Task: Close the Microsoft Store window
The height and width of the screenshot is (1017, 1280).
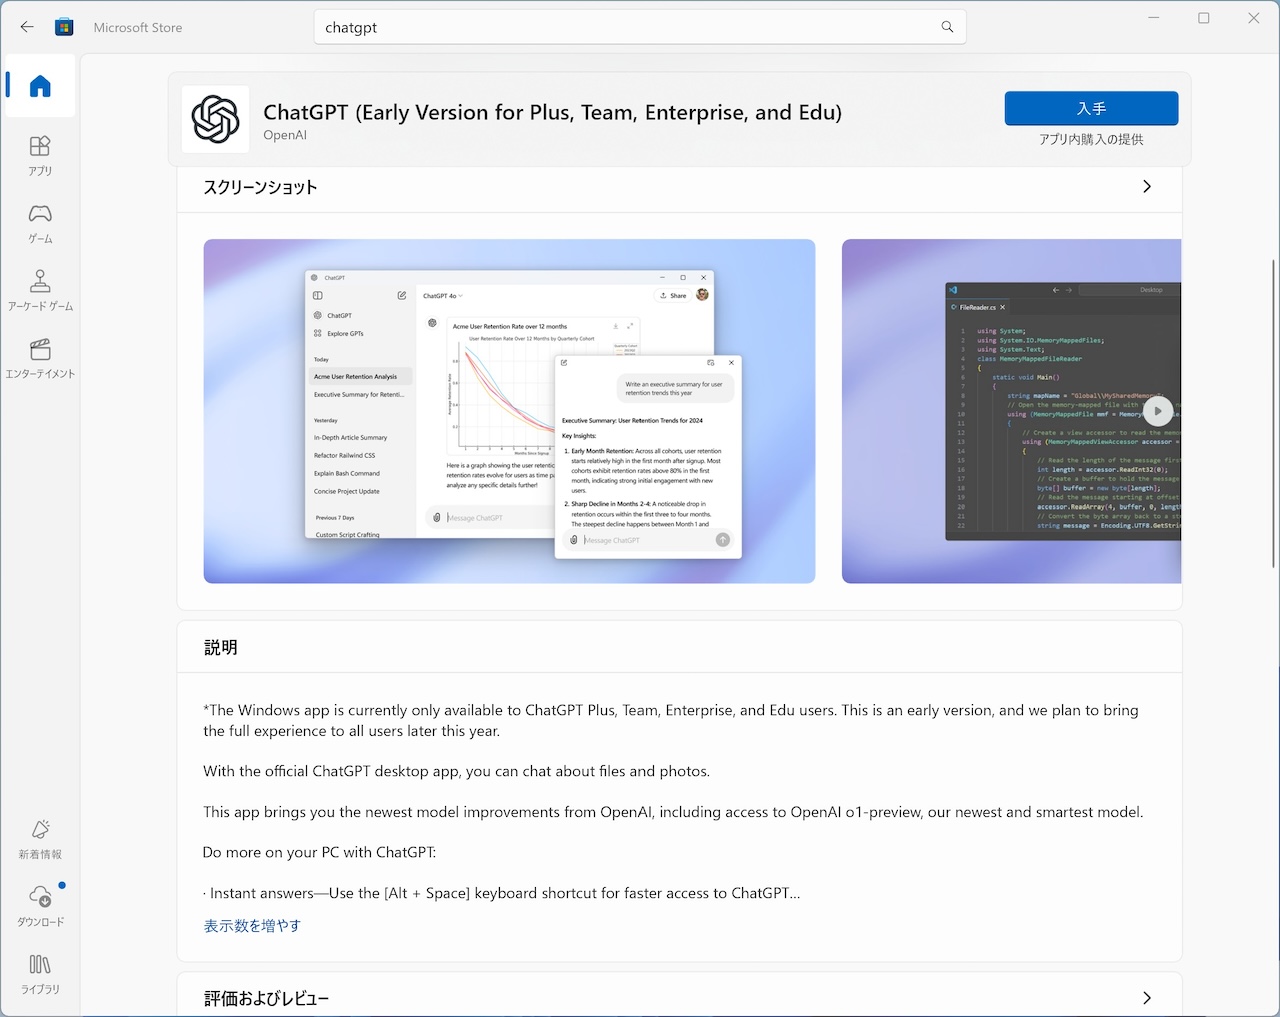Action: pos(1254,18)
